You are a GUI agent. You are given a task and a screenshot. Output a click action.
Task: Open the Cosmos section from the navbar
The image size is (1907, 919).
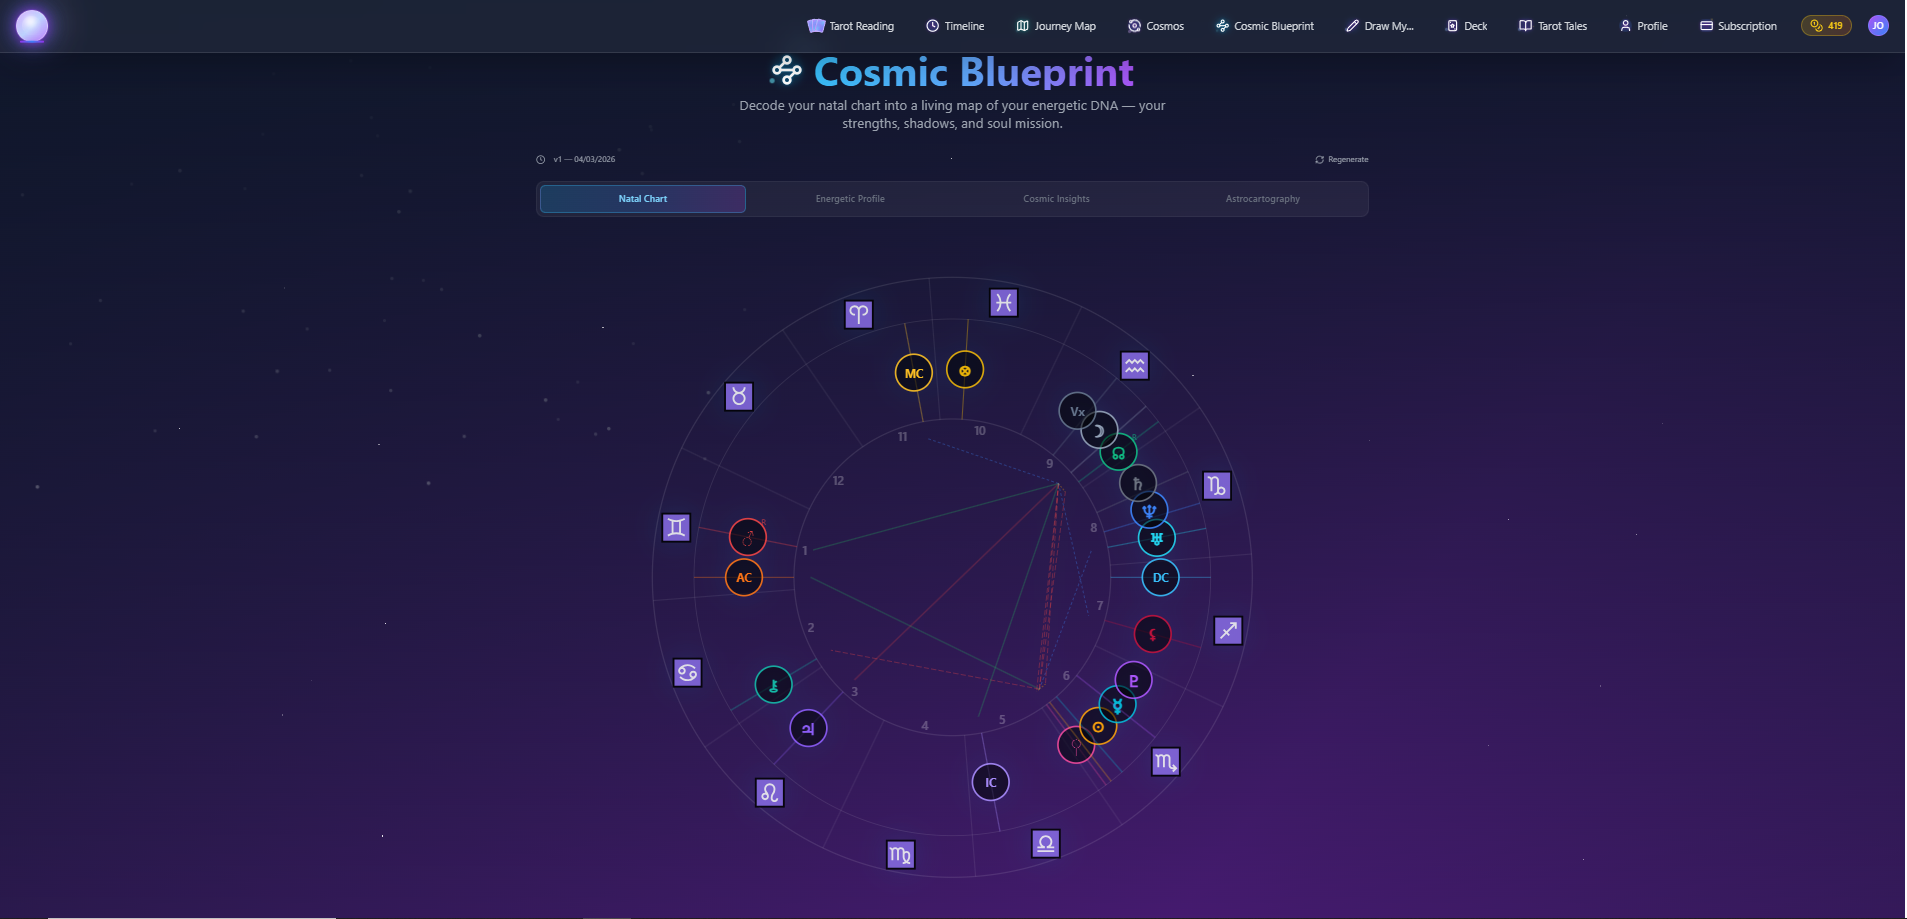click(1155, 25)
